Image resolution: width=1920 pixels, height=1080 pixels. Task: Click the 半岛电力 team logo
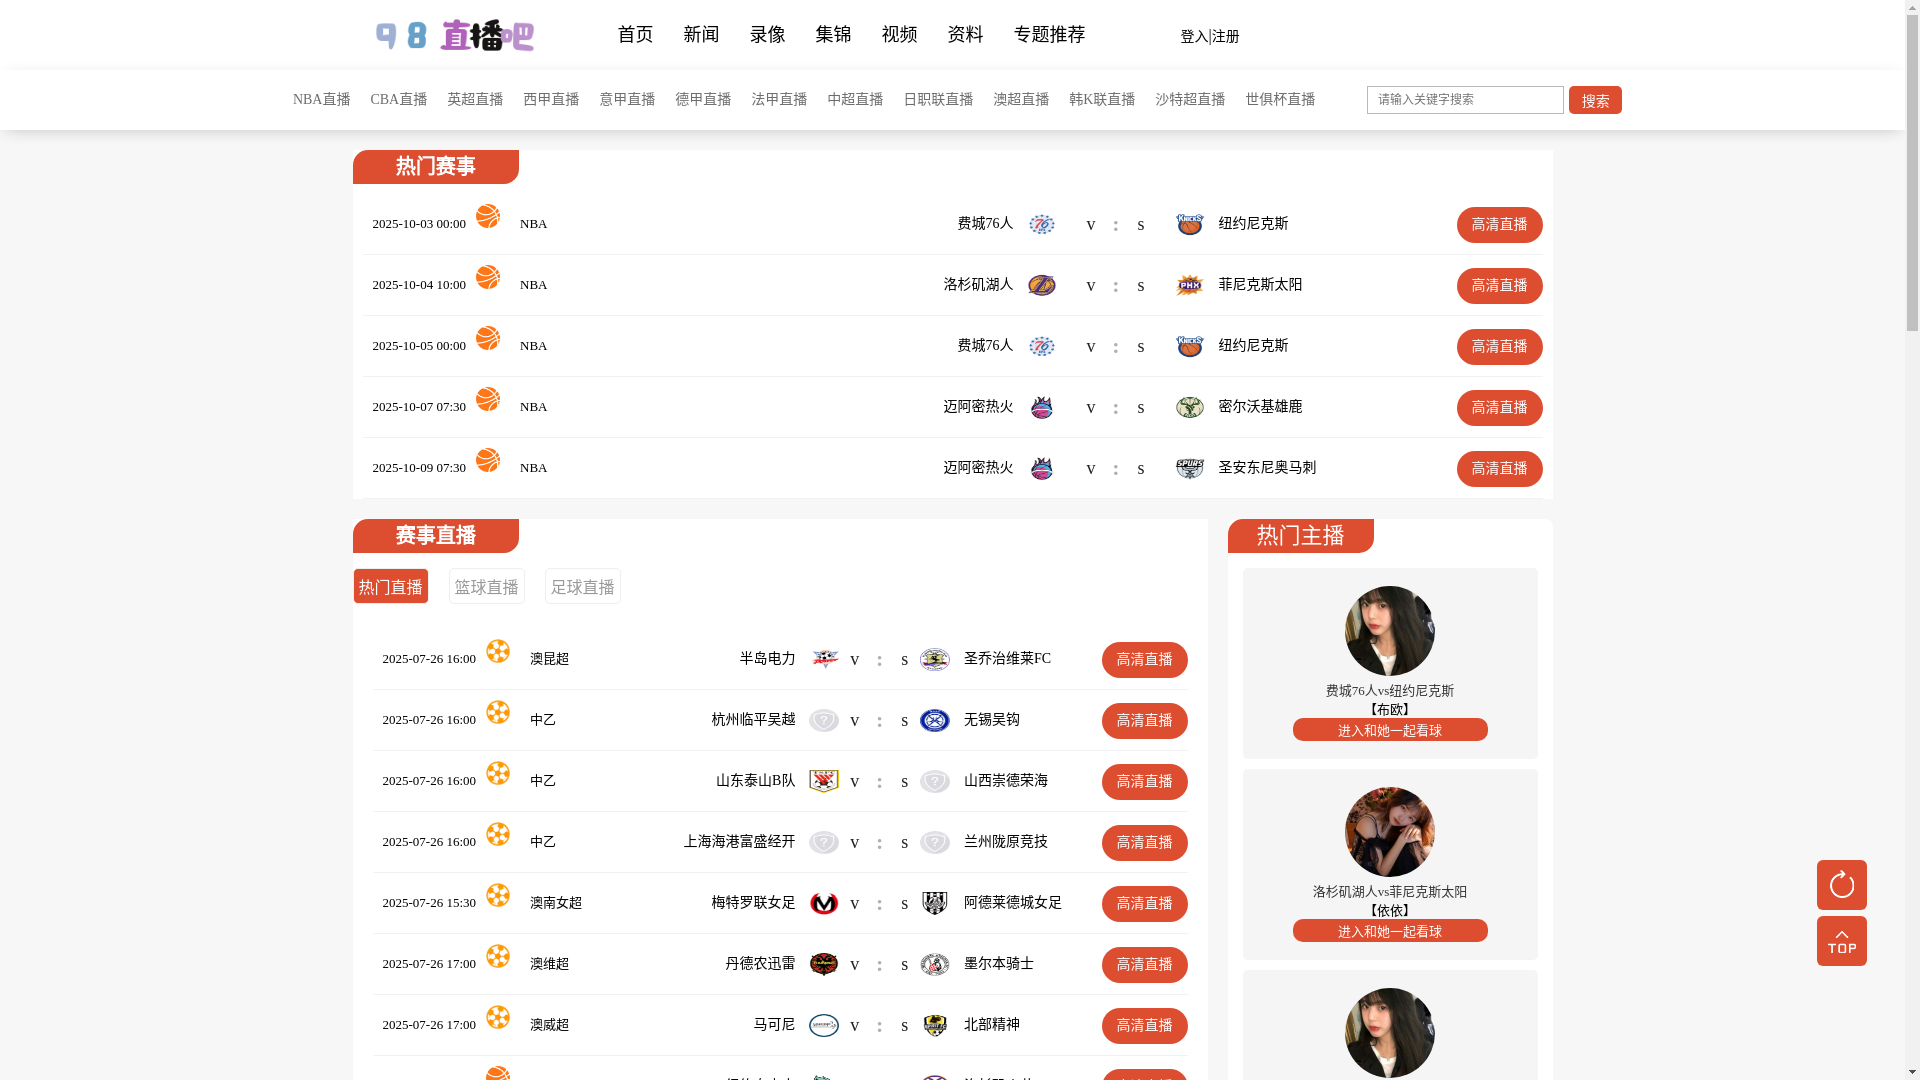(x=824, y=659)
